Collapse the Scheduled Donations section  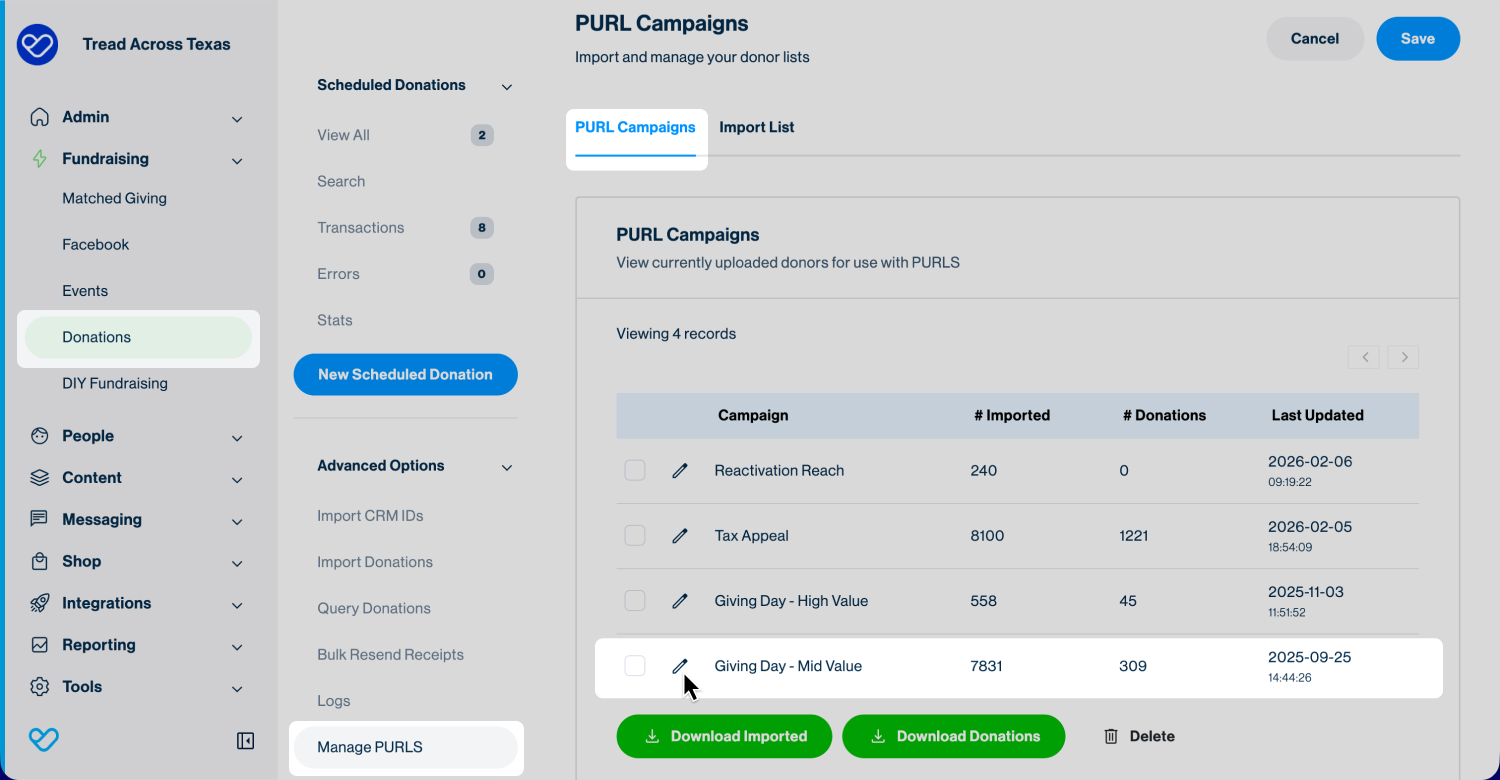pos(506,87)
